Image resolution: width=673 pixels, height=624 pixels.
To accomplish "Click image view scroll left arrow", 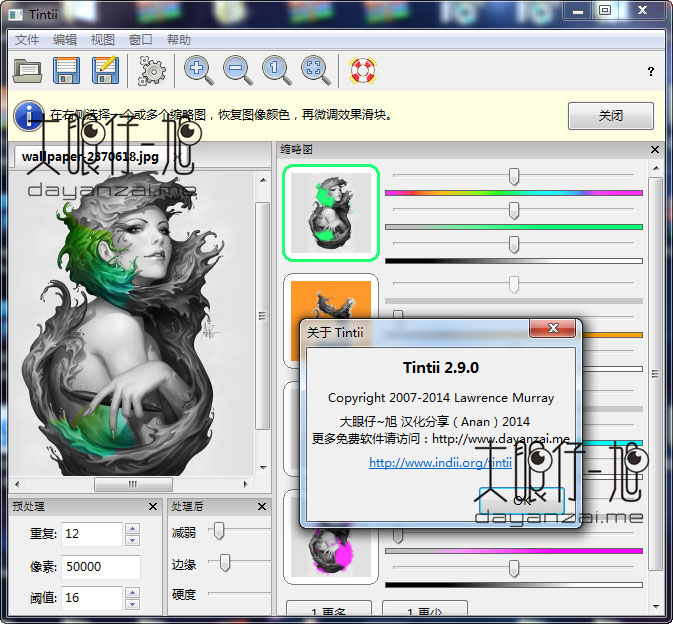I will tap(17, 484).
